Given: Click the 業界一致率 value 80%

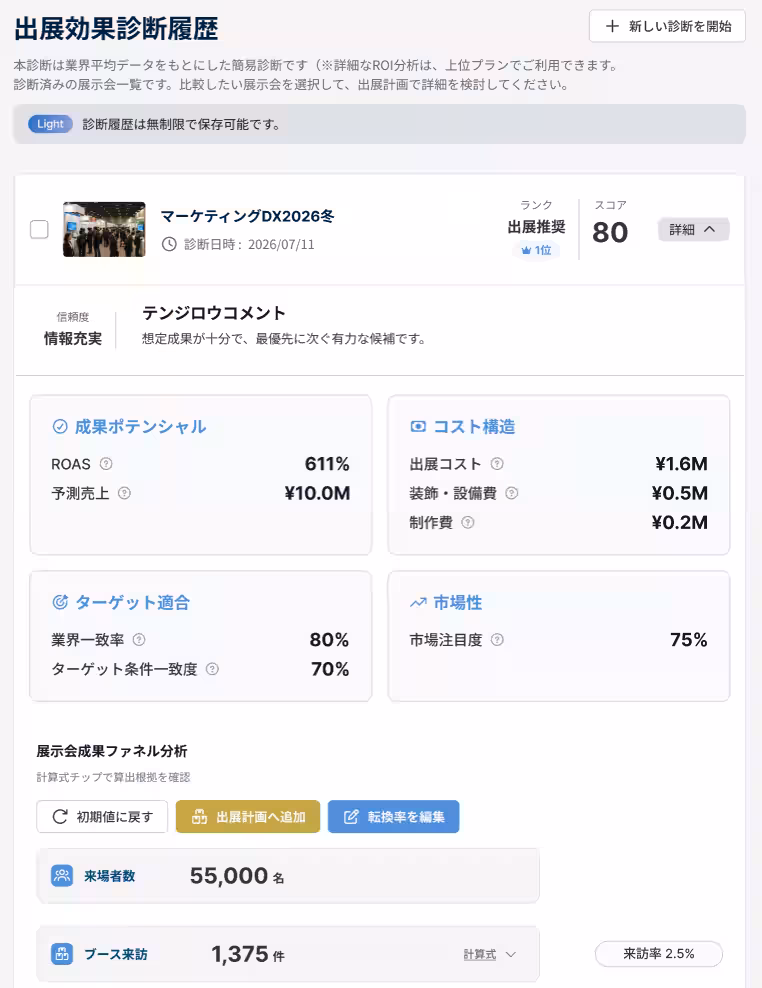Looking at the screenshot, I should click(329, 640).
